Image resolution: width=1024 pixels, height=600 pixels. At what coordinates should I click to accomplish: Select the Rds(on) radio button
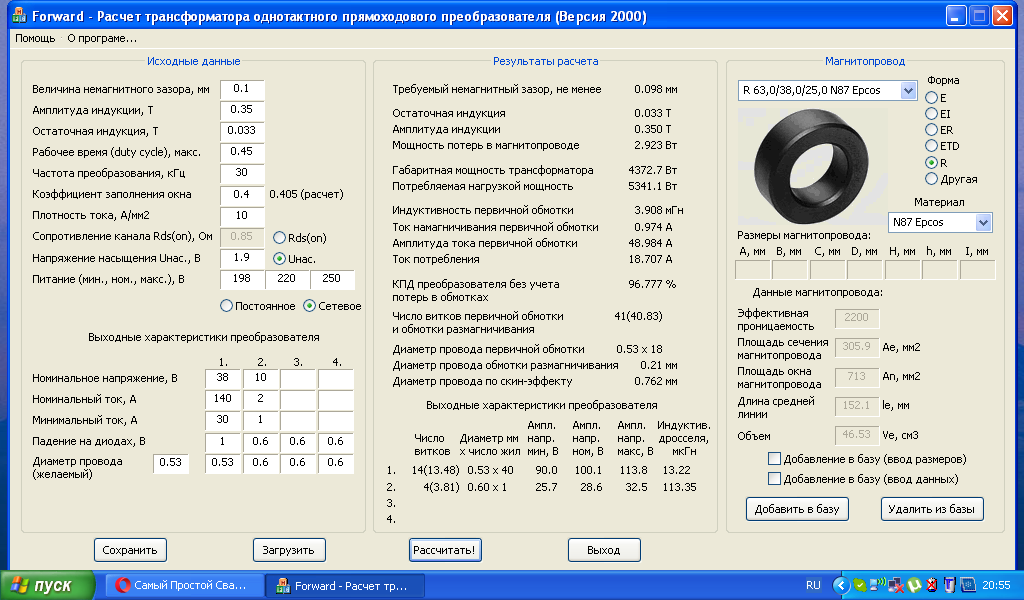click(280, 238)
